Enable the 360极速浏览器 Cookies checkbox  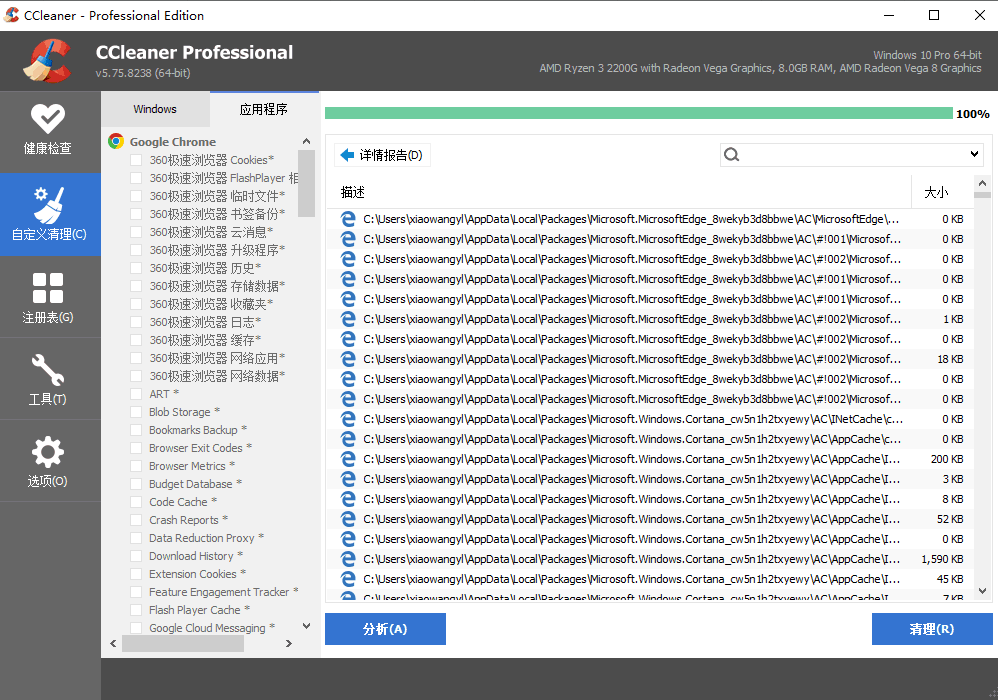136,160
